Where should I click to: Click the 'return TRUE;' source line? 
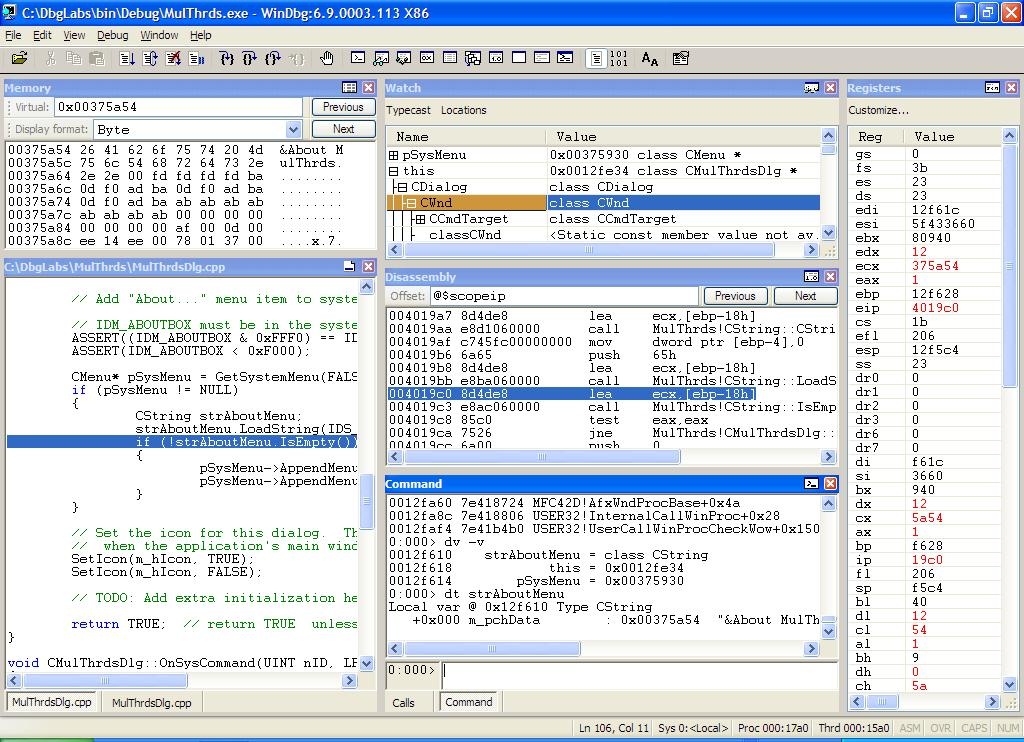tap(119, 624)
